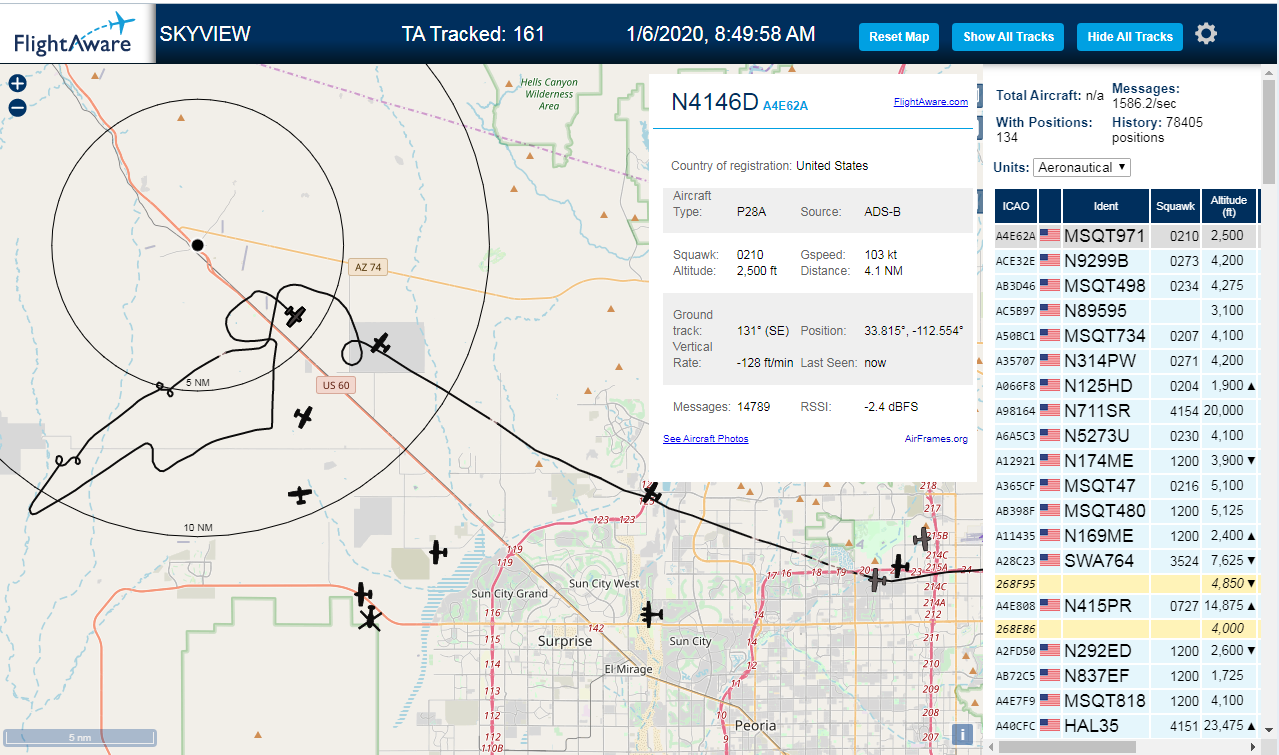Select grey aircraft icon near exit 20
This screenshot has height=755, width=1279.
[877, 579]
